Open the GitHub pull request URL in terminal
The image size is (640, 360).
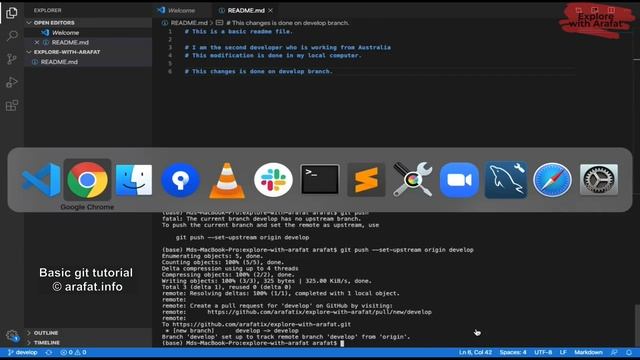pos(319,312)
